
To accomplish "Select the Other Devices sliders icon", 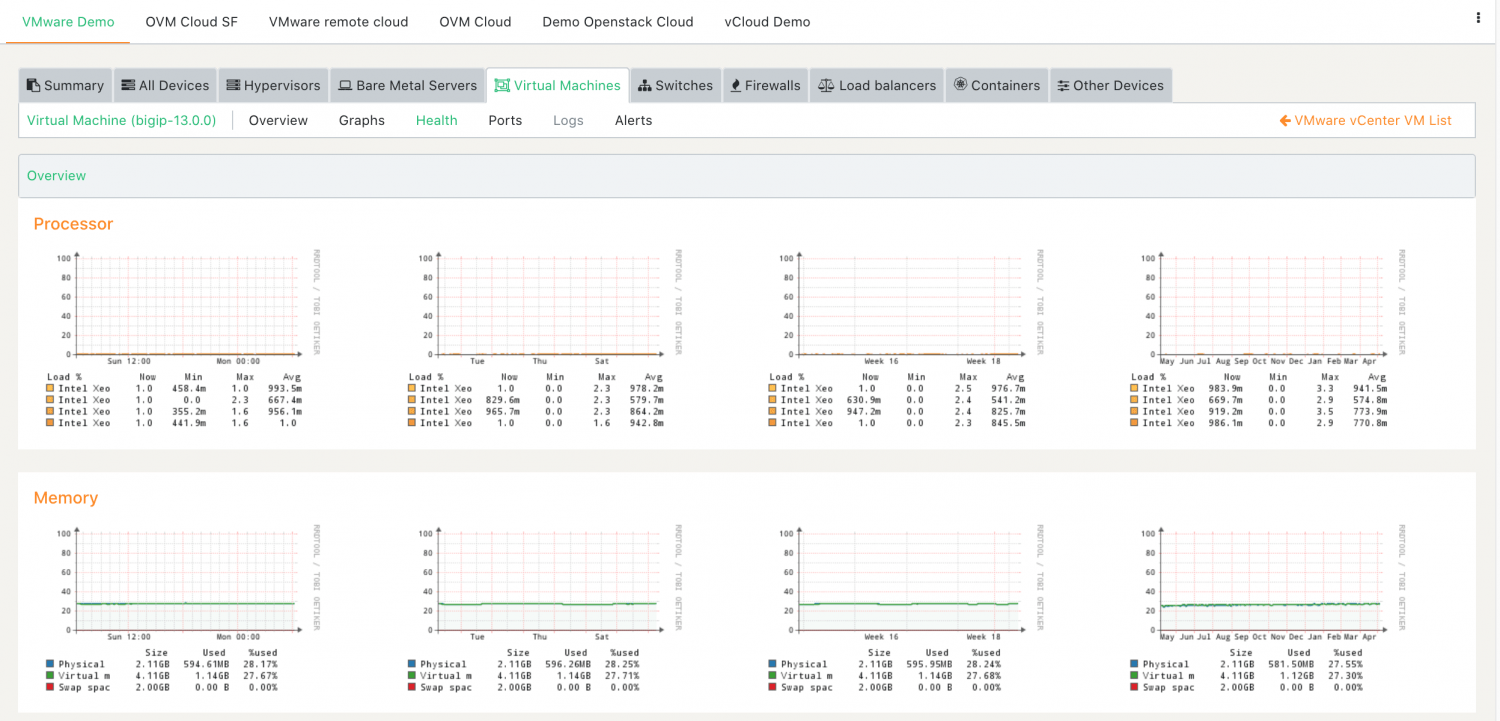I will tap(1062, 85).
